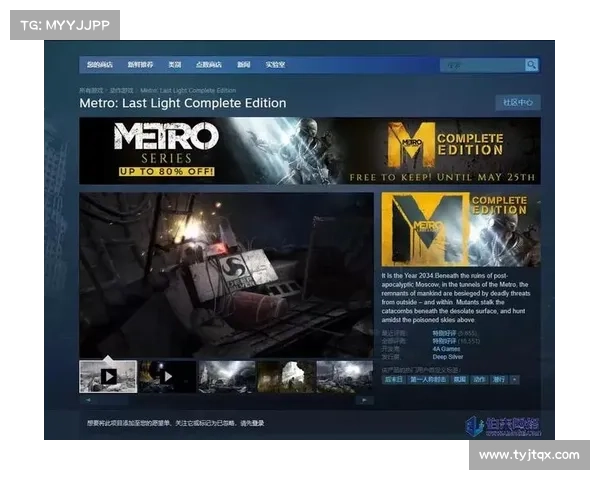Open the 新鲜推荐 menu
This screenshot has width=600, height=480.
[140, 65]
